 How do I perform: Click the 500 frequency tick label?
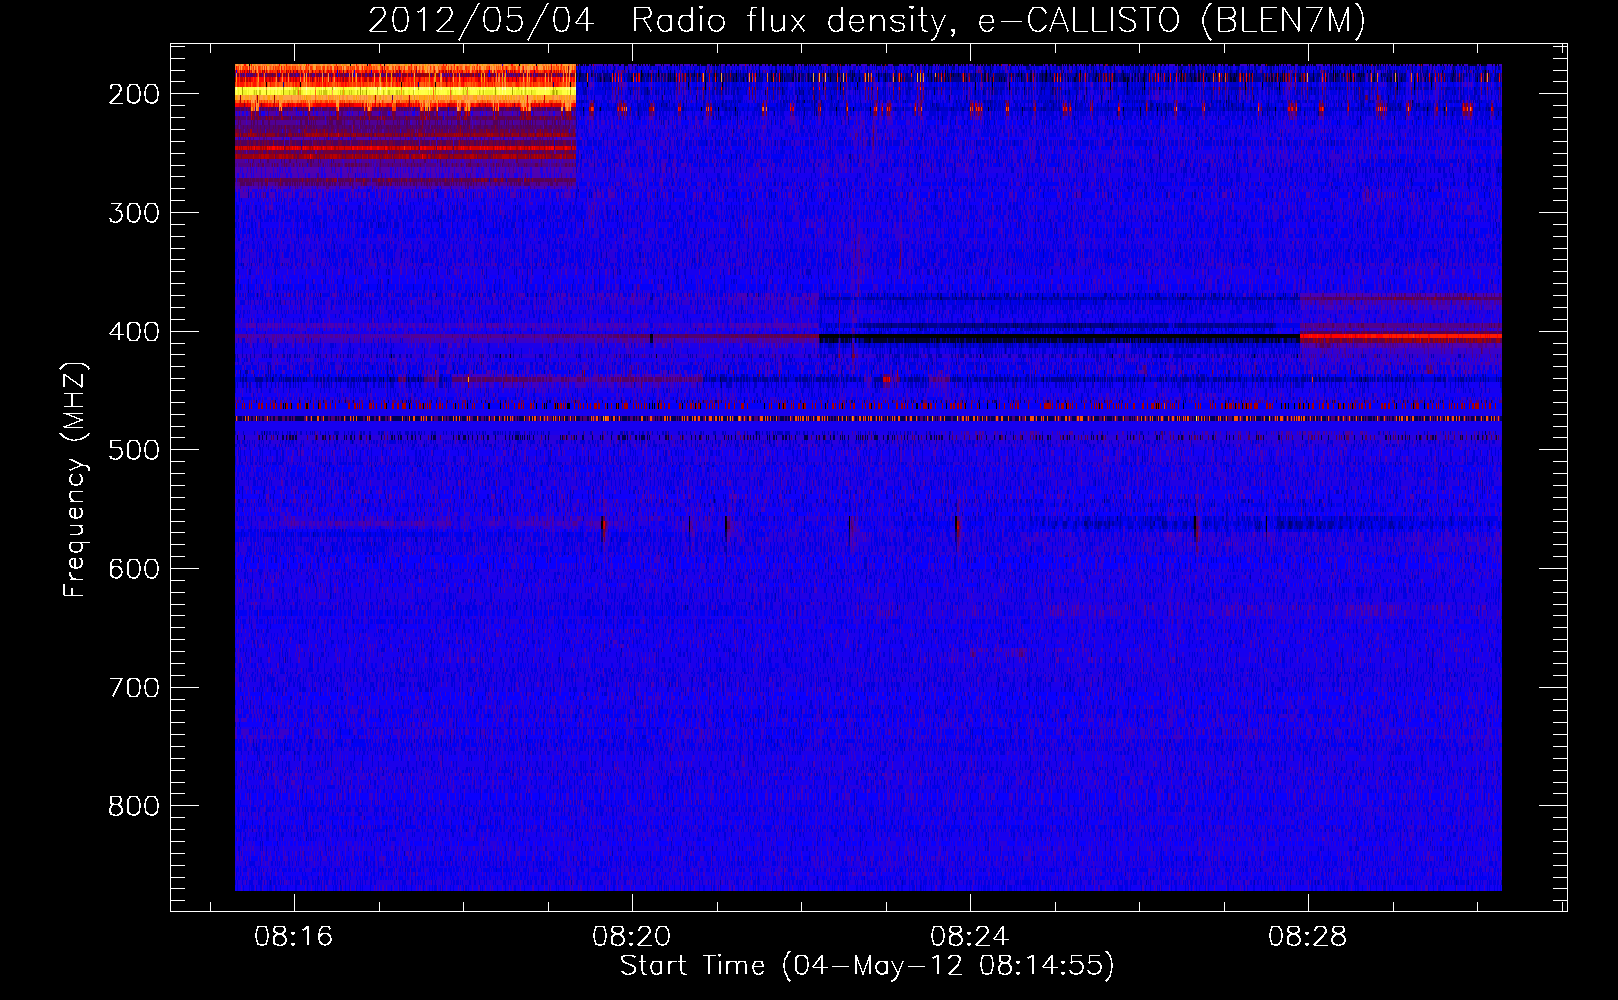(x=134, y=450)
